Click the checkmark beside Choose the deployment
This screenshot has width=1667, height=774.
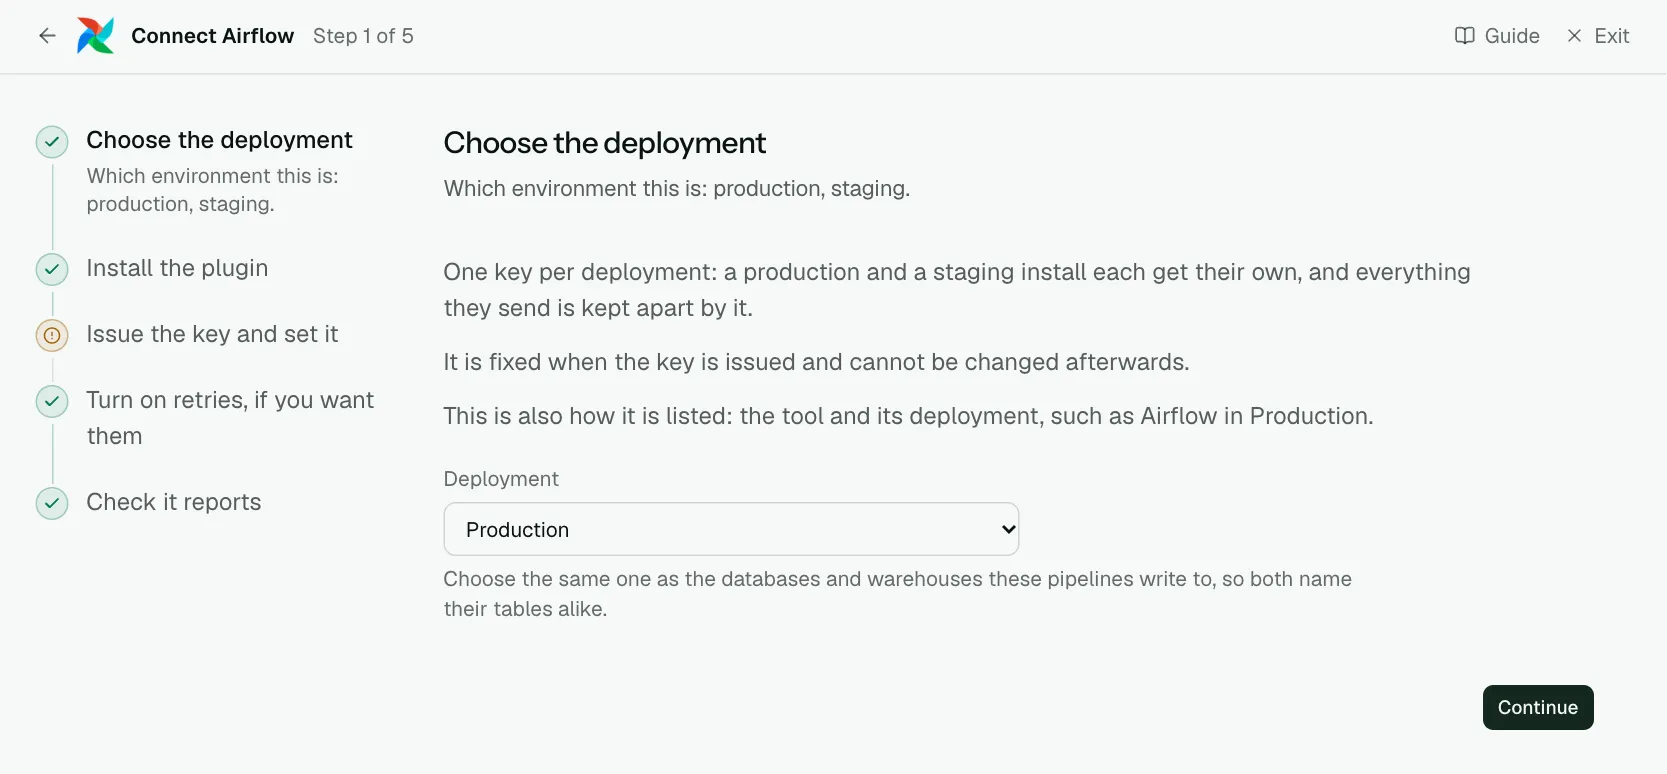[52, 142]
